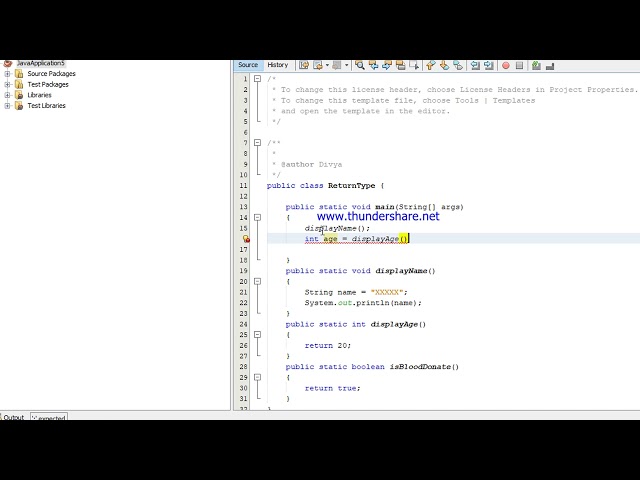Click the class name ReturnType in code
The width and height of the screenshot is (640, 480).
click(351, 186)
